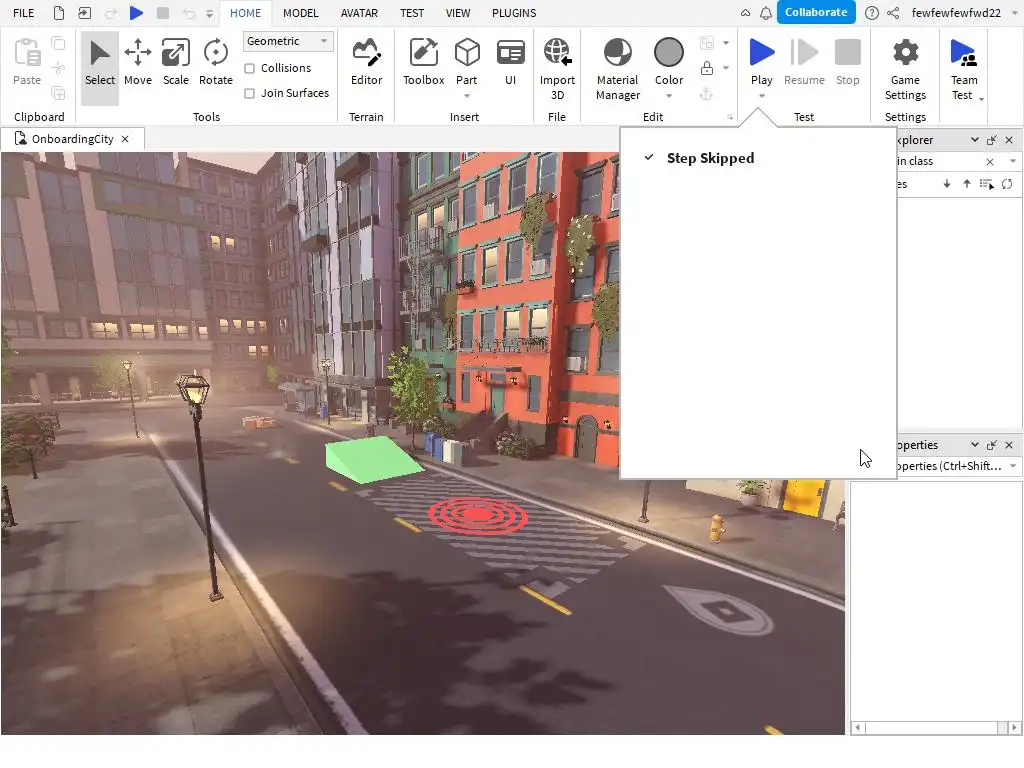This screenshot has width=1024, height=768.
Task: Switch to the PLUGINS ribbon tab
Action: click(x=514, y=13)
